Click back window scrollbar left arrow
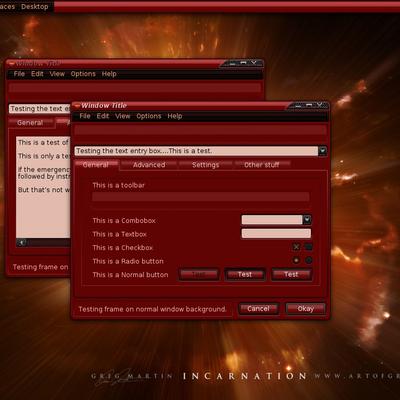 22,243
